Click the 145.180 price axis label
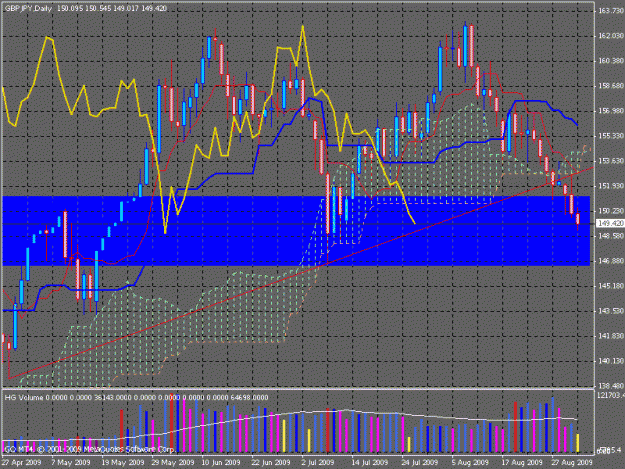 click(611, 286)
